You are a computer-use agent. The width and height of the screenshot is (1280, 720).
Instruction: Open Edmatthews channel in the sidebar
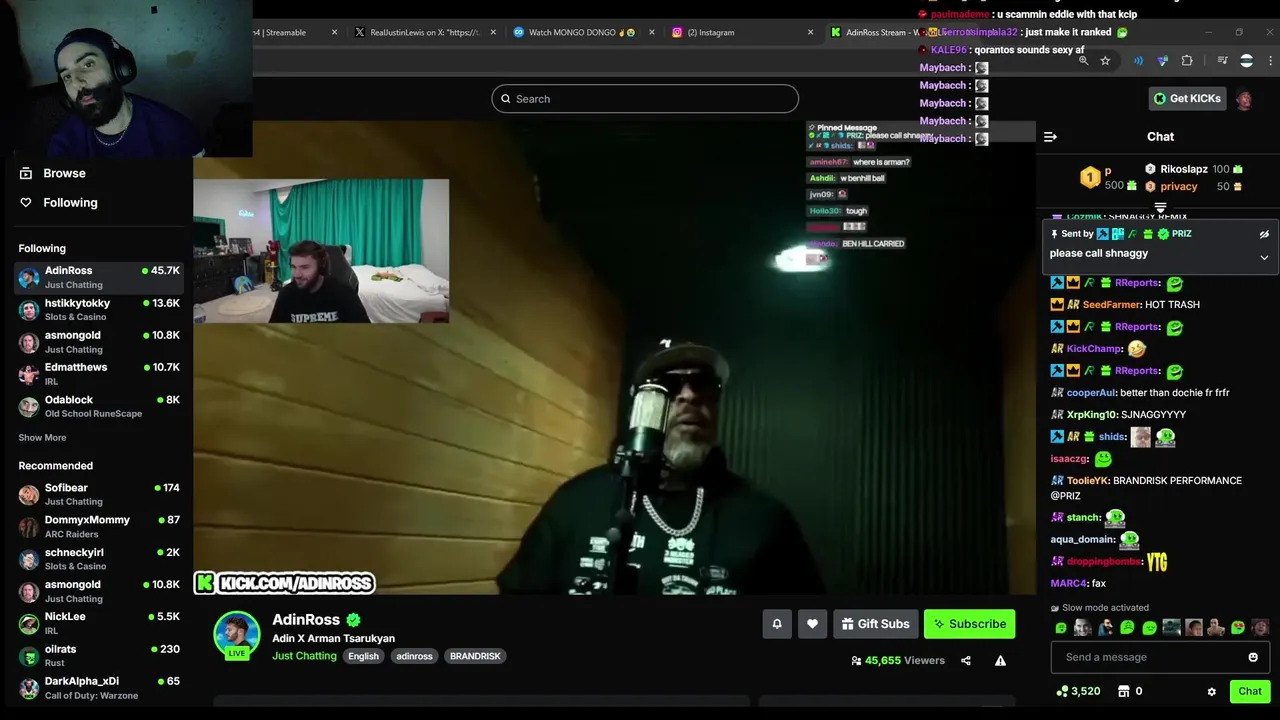click(x=99, y=373)
